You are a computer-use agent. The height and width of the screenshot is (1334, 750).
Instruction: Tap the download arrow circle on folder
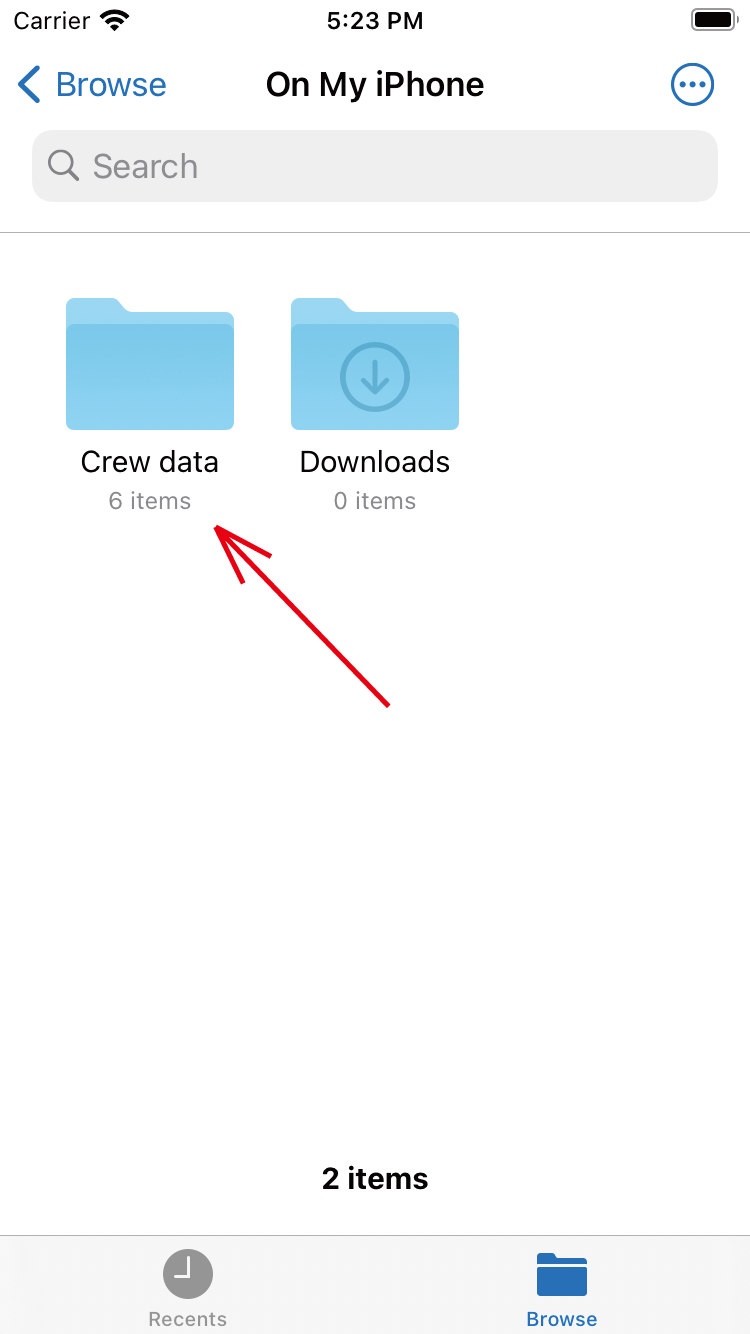tap(375, 377)
